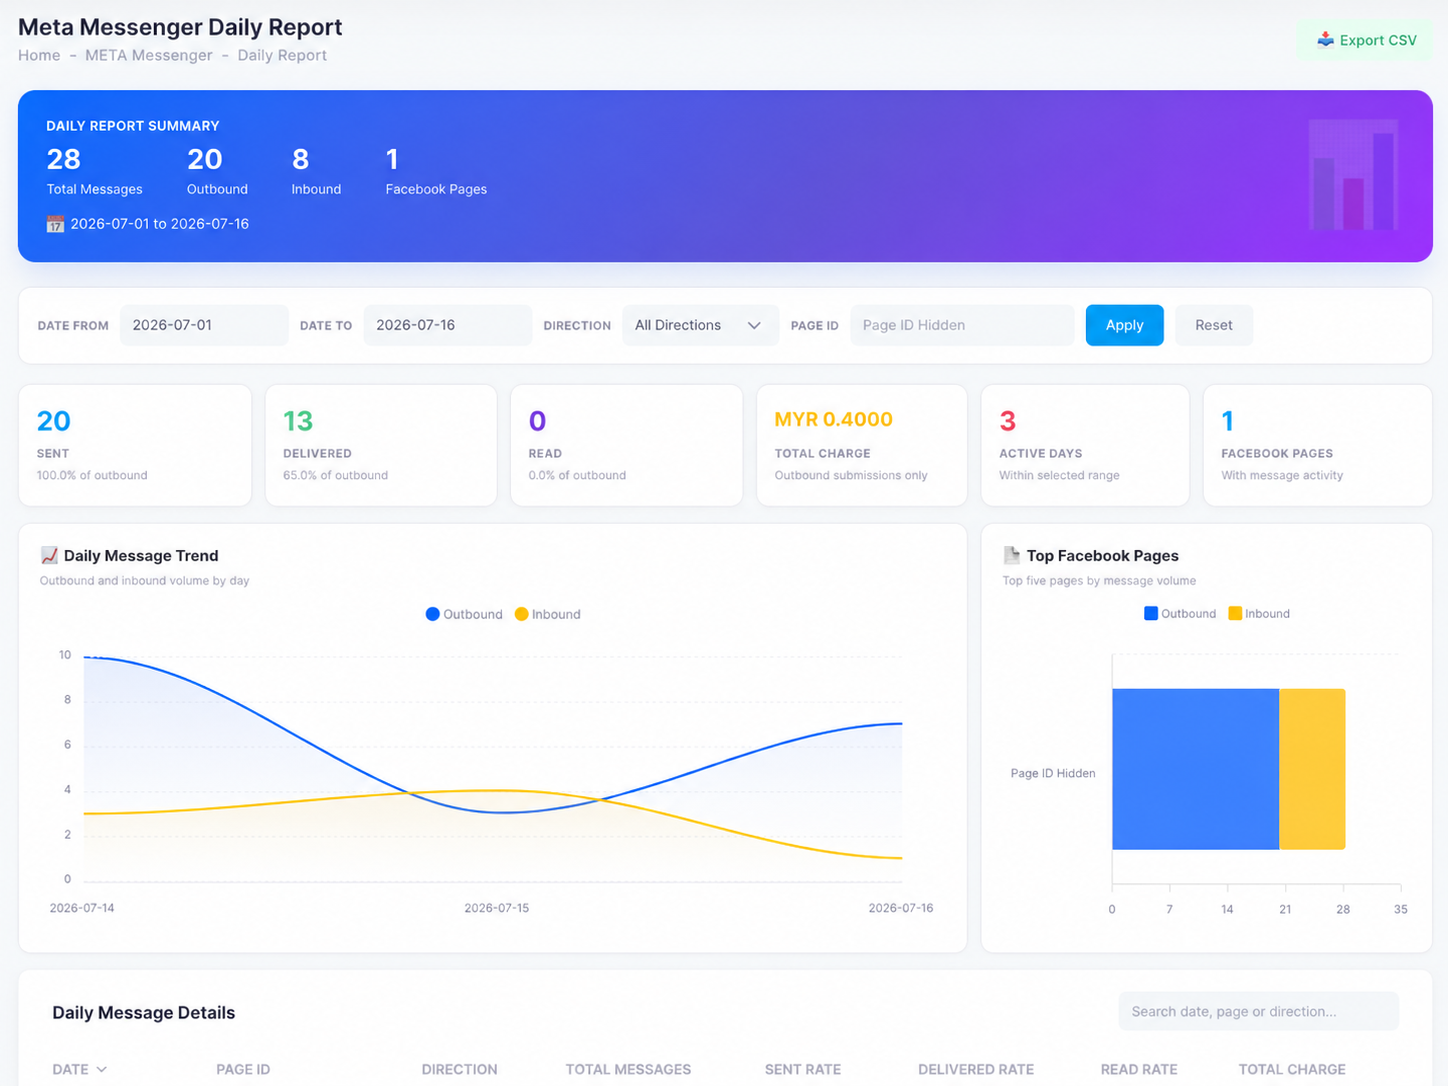This screenshot has height=1086, width=1448.
Task: Sort by the DATE column chevron
Action: tap(101, 1070)
